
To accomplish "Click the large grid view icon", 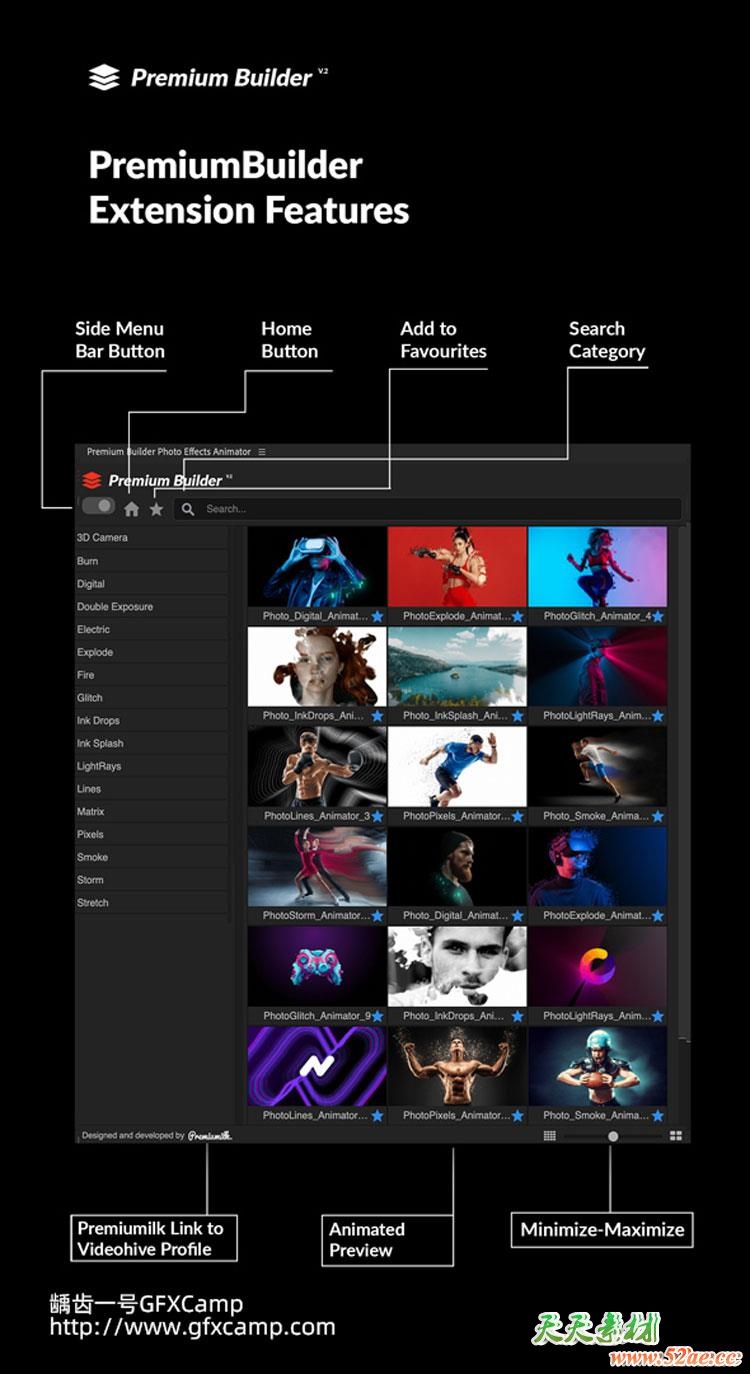I will pos(676,1136).
